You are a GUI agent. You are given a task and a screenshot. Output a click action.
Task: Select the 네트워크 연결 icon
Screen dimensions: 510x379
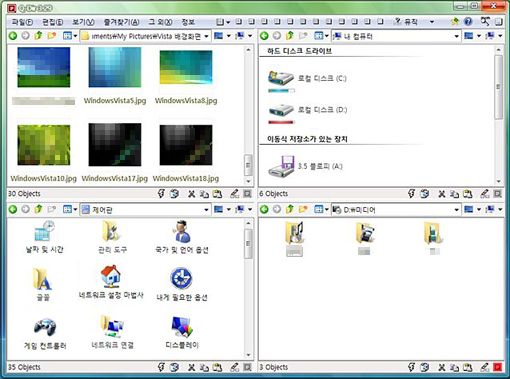113,327
